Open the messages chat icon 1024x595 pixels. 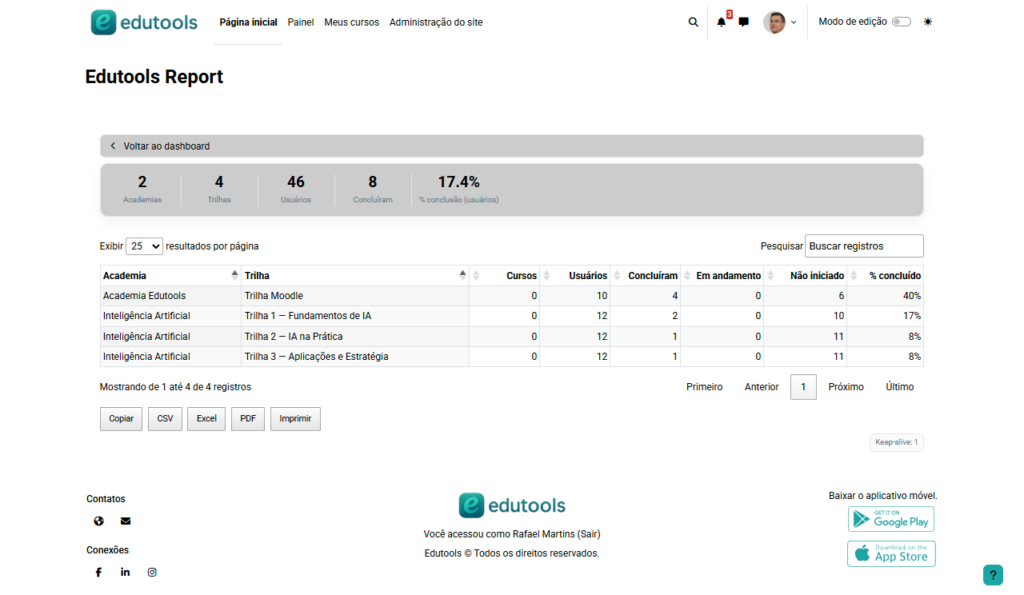(743, 22)
